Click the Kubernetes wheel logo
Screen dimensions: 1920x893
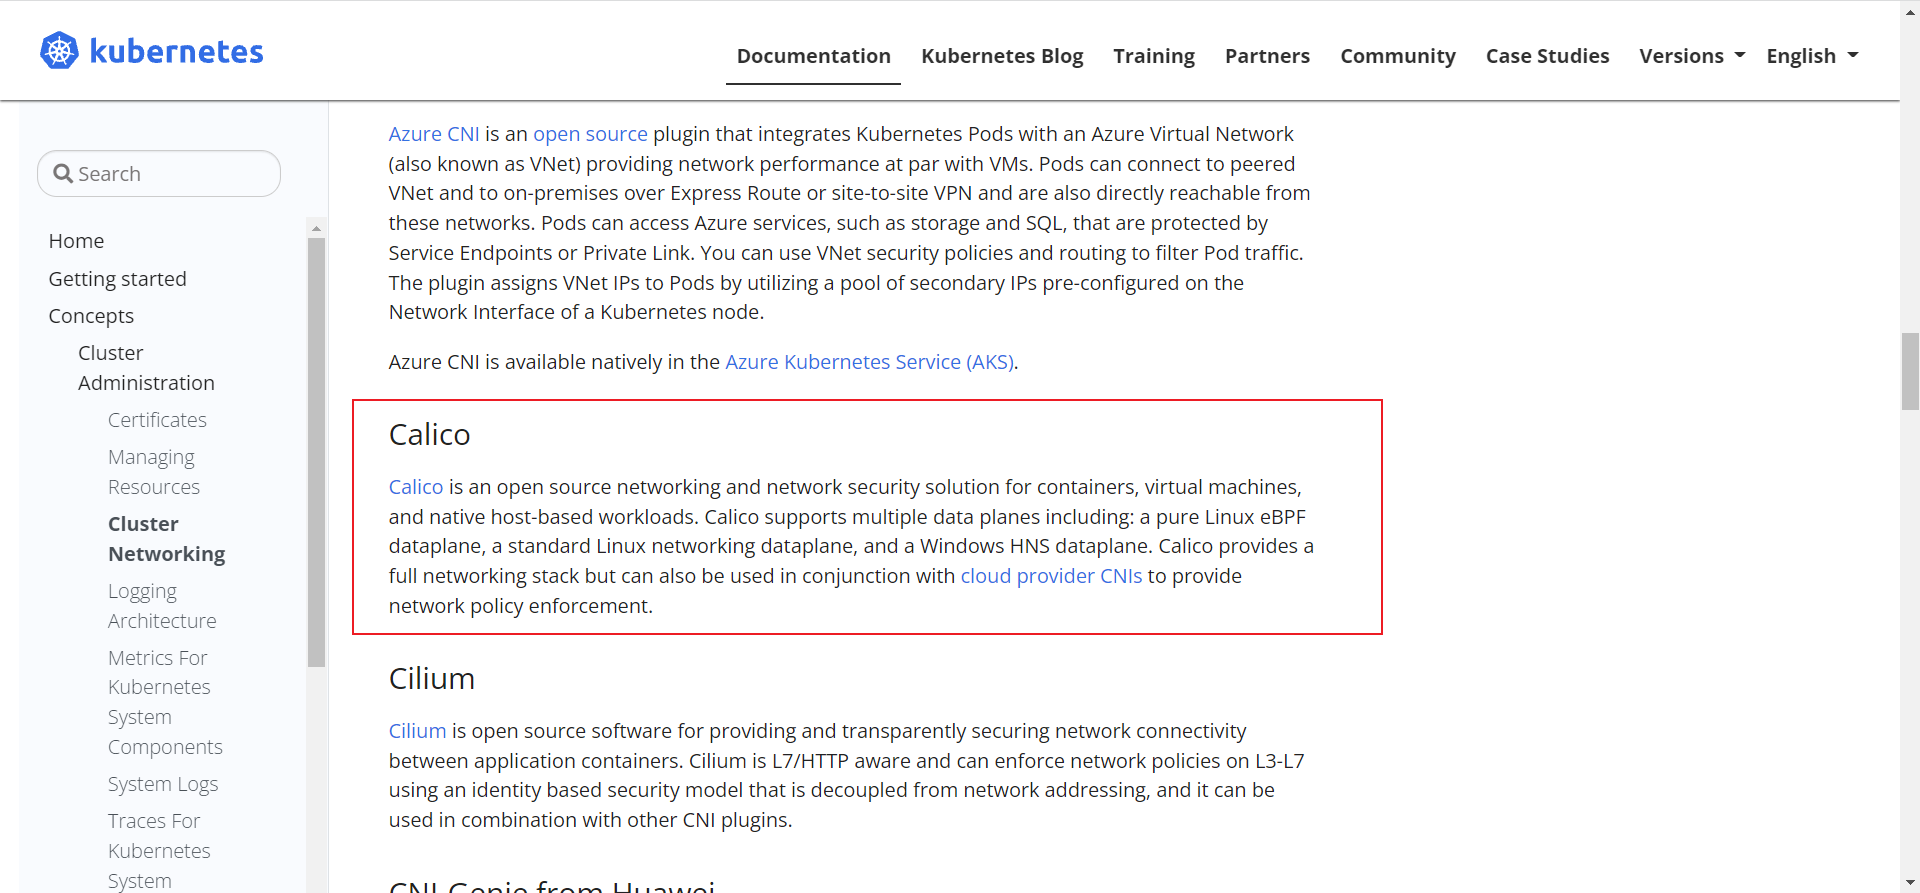click(x=58, y=50)
